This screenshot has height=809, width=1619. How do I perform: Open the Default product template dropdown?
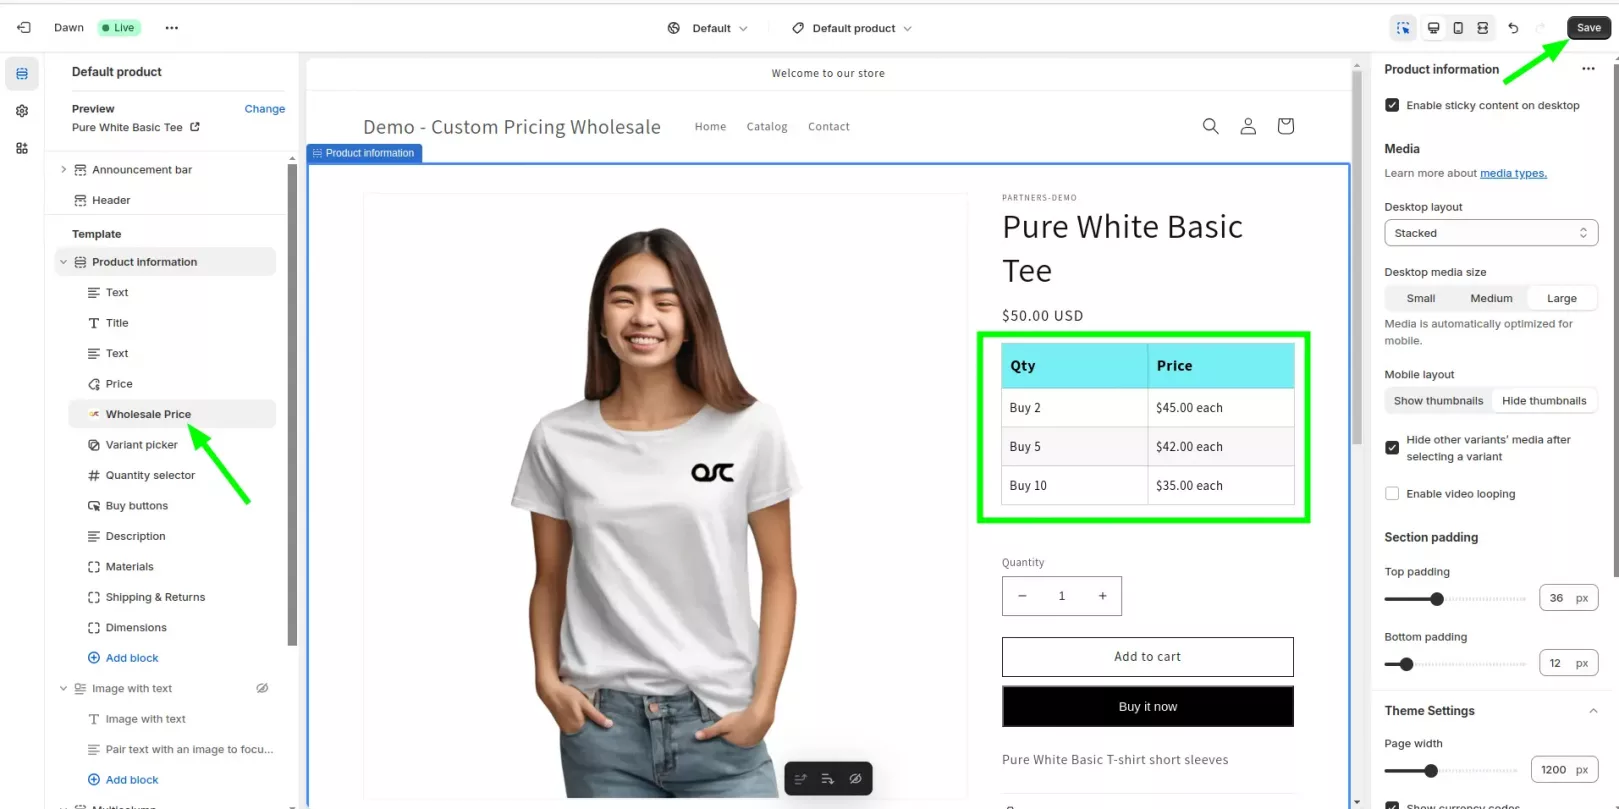[x=852, y=28]
